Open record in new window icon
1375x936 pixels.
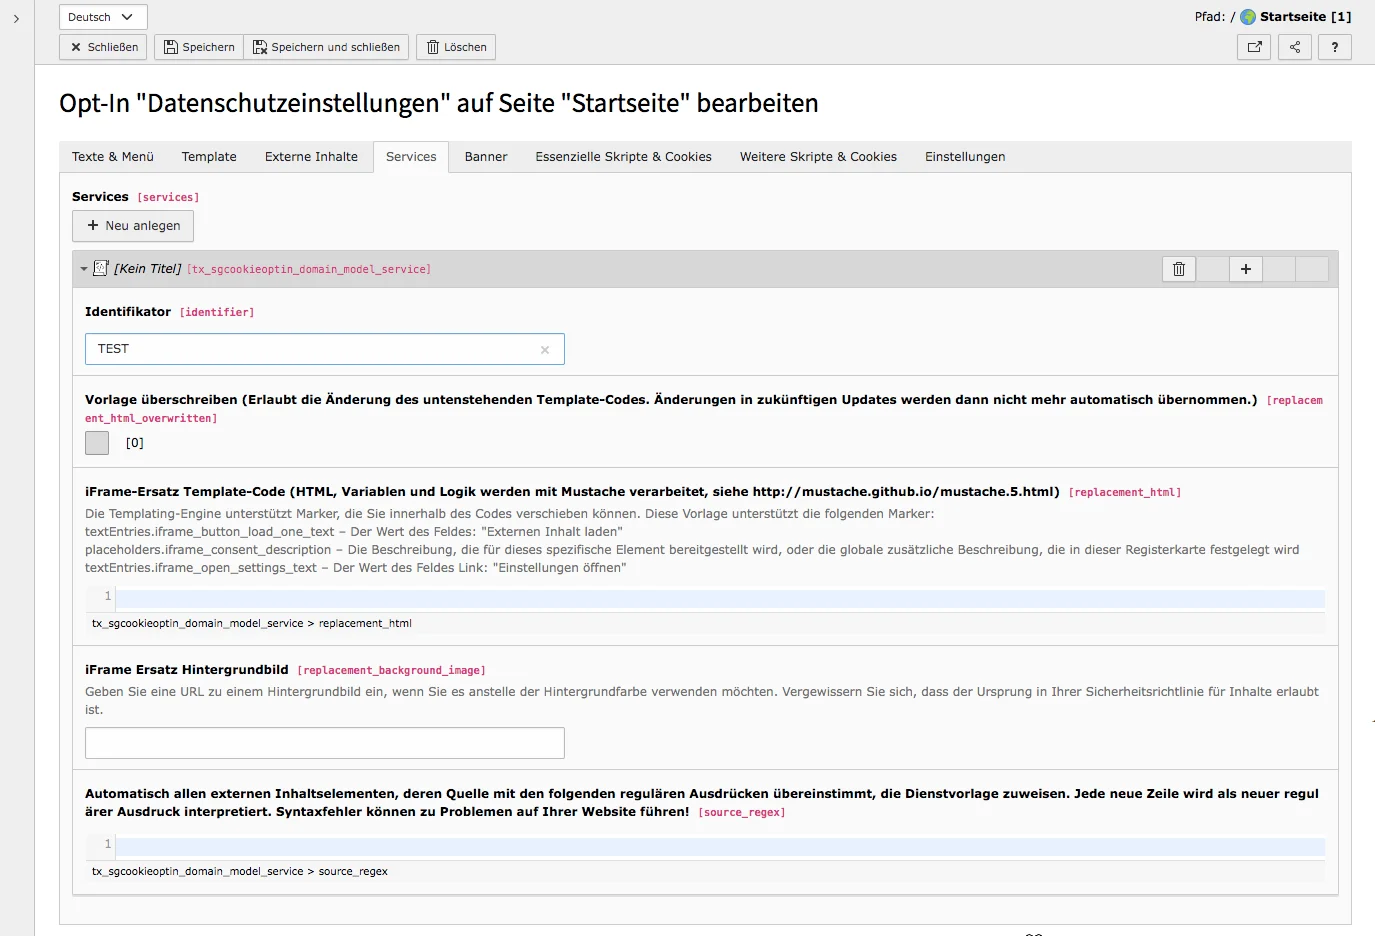[x=1253, y=47]
